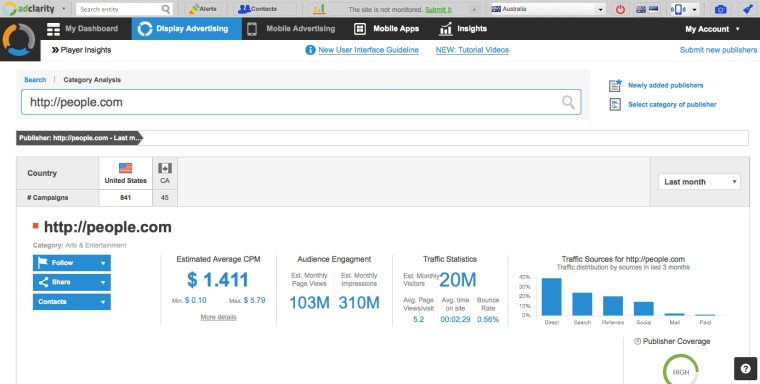Open NEW: Tutorial Videos link
The image size is (760, 384).
coord(472,50)
